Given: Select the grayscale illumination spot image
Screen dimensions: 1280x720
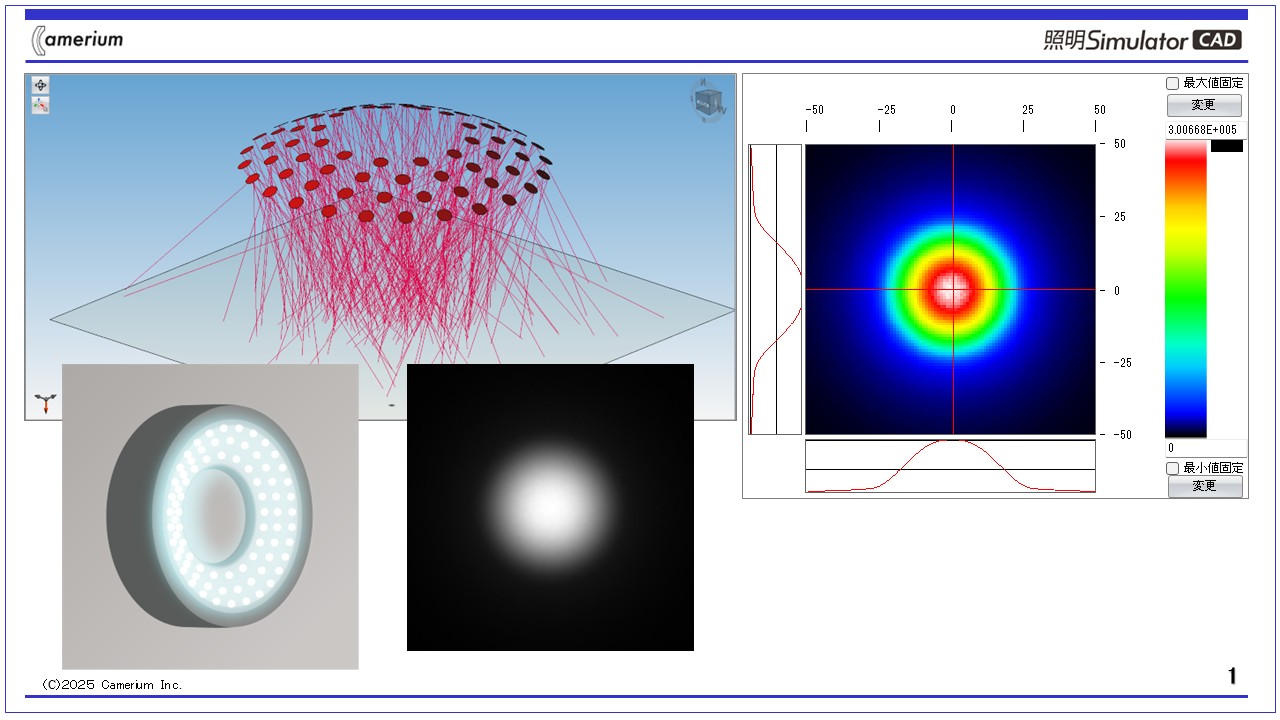Looking at the screenshot, I should [550, 507].
